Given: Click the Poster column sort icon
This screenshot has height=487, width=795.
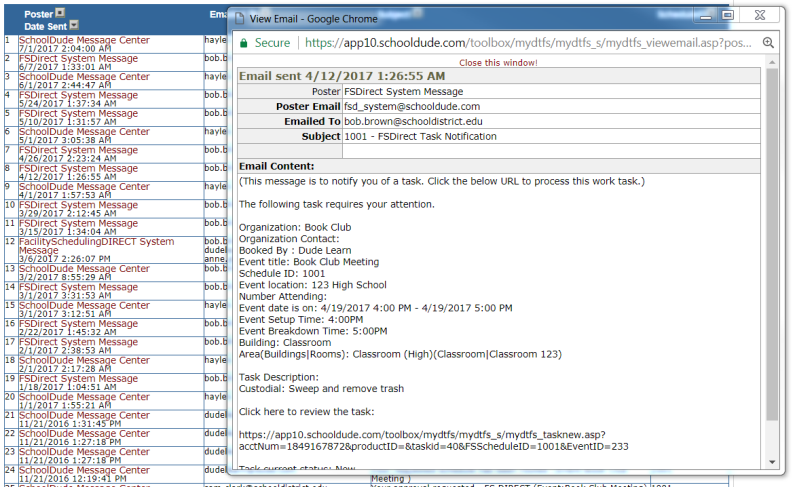Looking at the screenshot, I should [x=60, y=13].
